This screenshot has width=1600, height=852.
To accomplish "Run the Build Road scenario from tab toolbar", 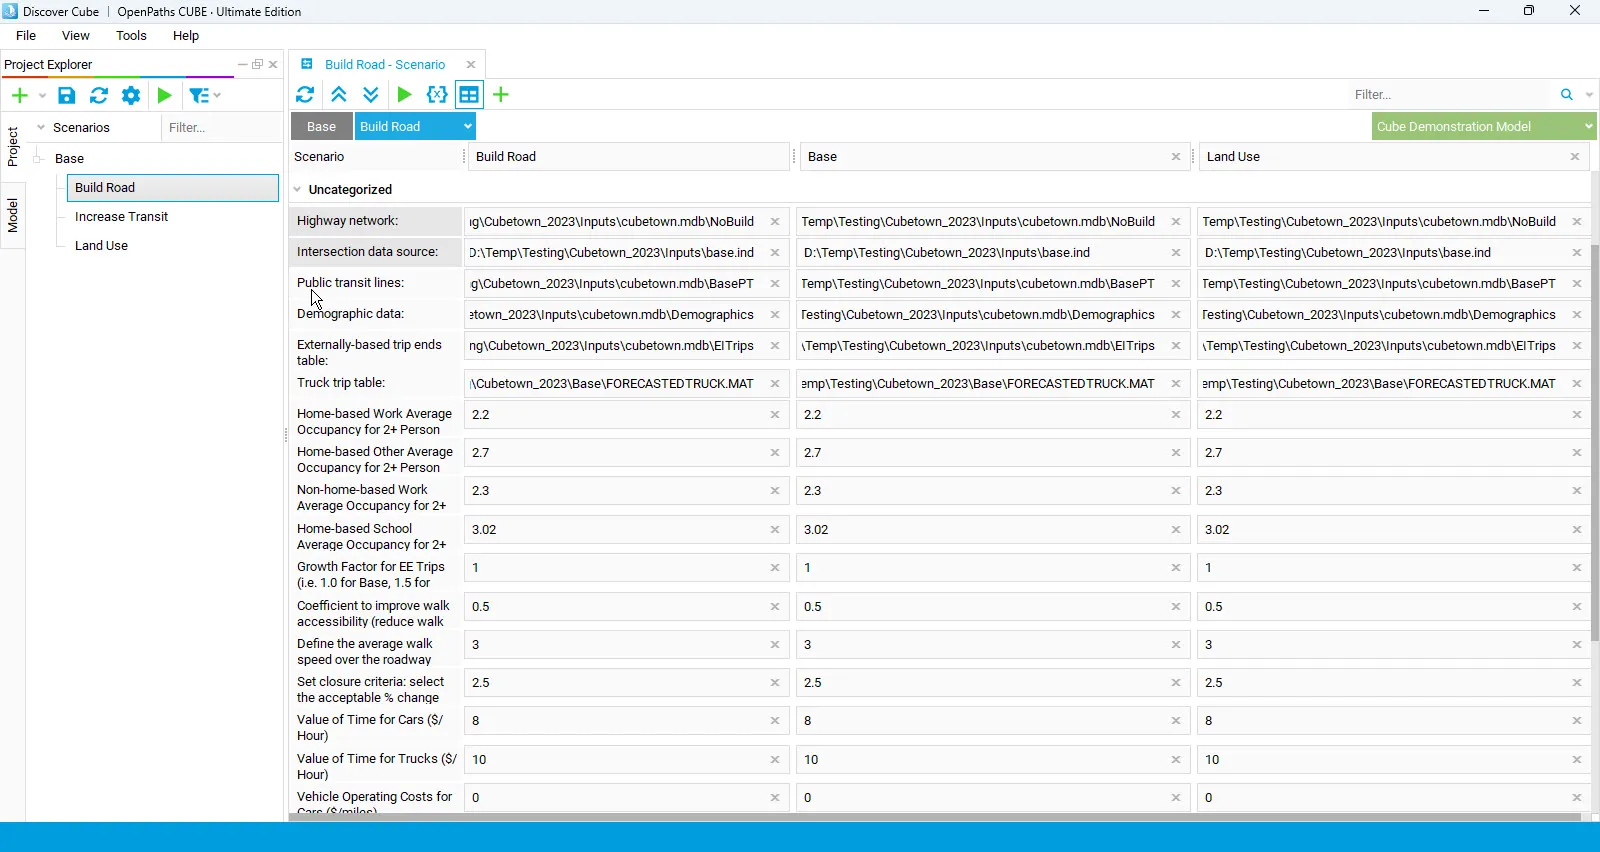I will pyautogui.click(x=404, y=94).
